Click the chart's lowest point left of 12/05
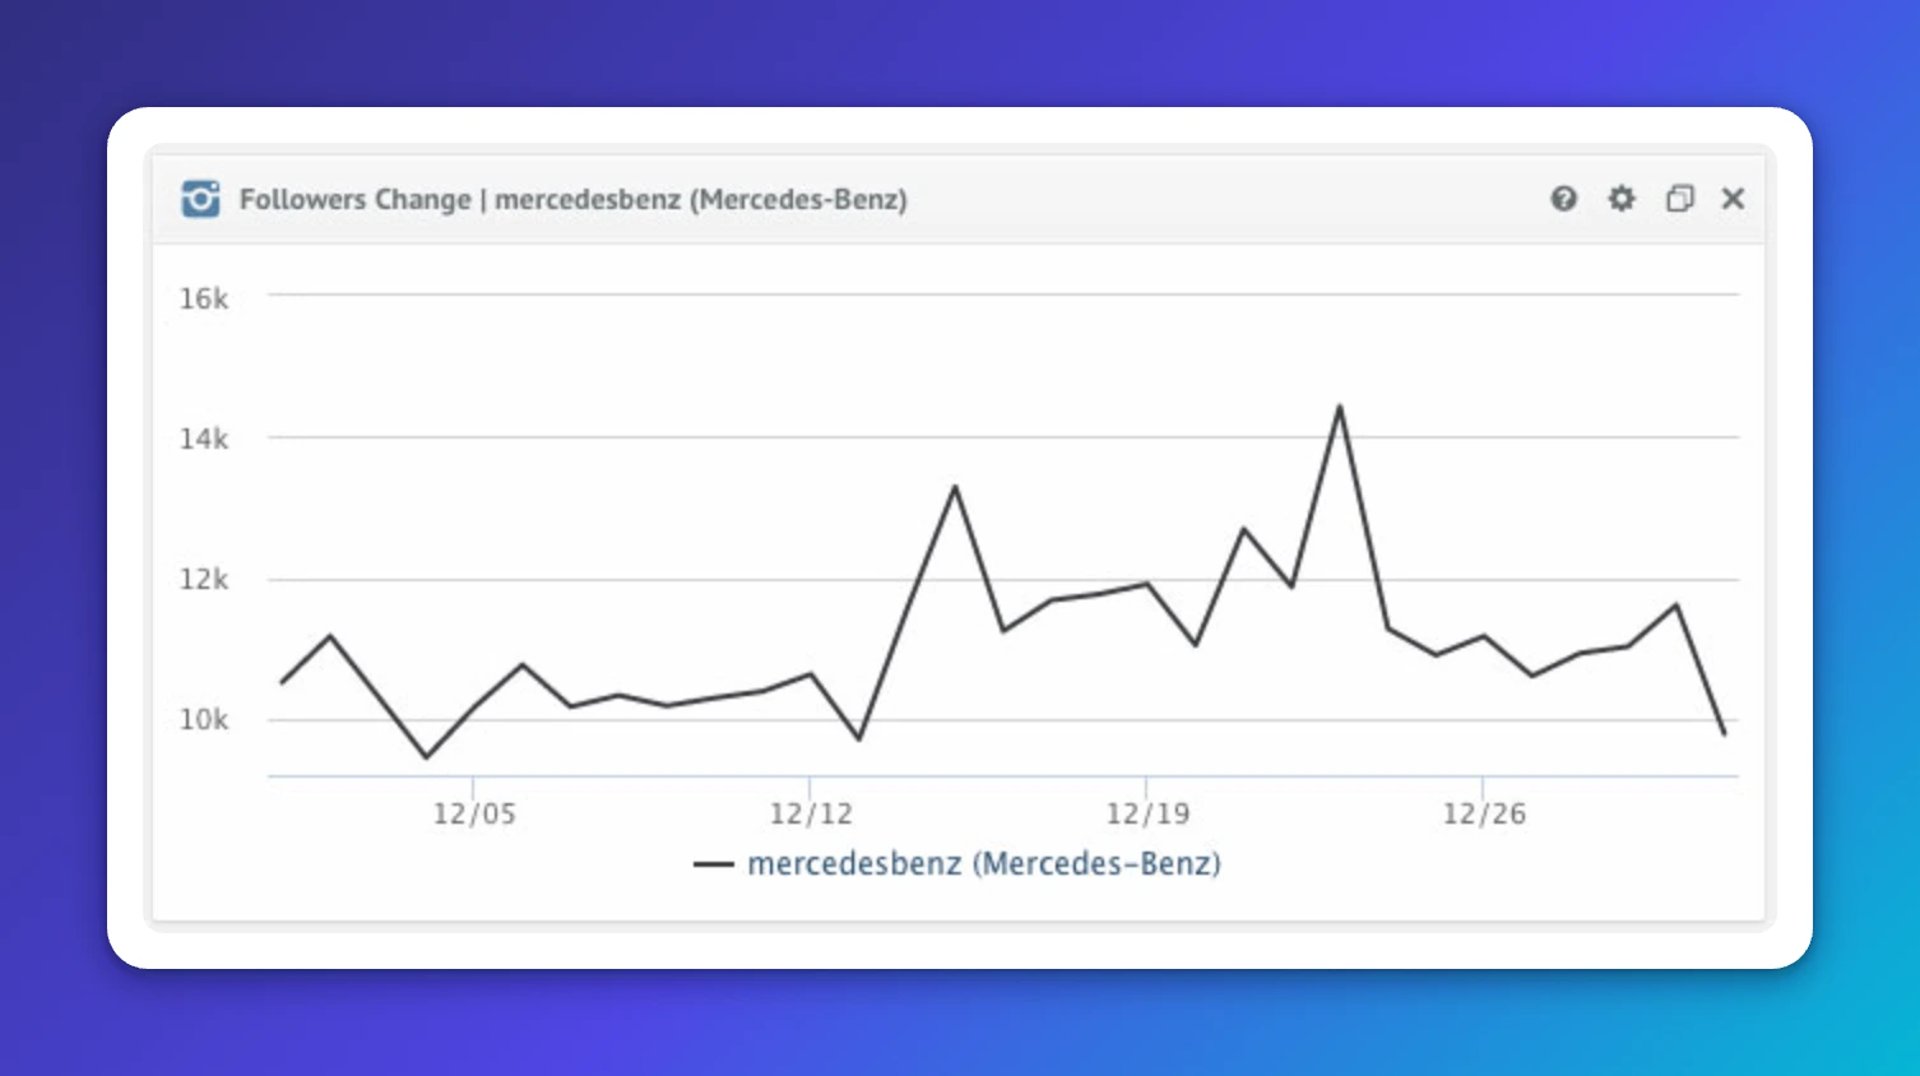Viewport: 1920px width, 1076px height. coord(427,757)
